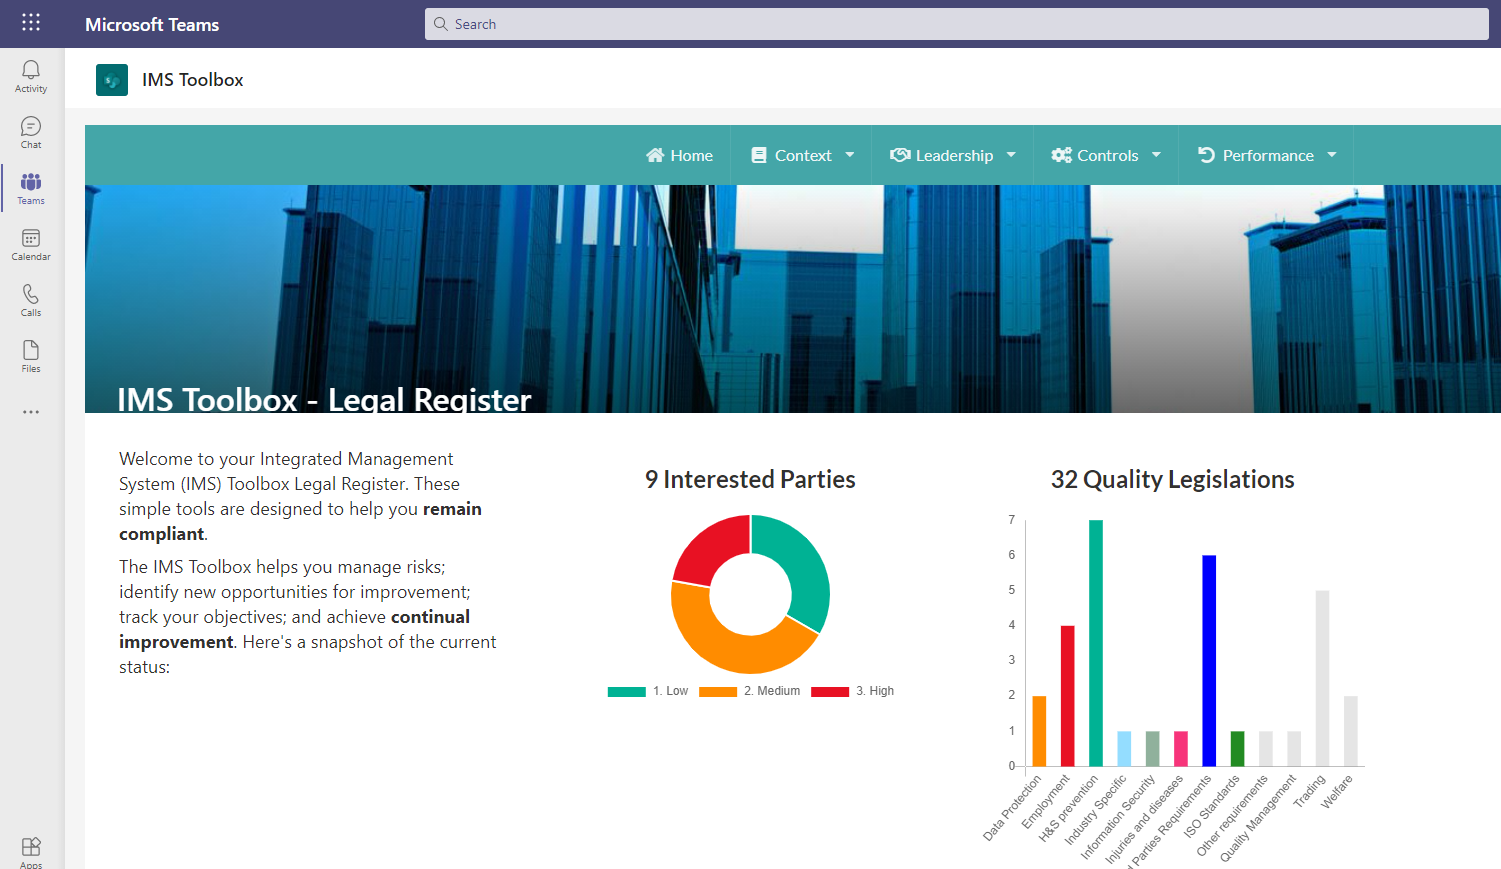Click the Context book icon
The image size is (1501, 869).
[759, 155]
